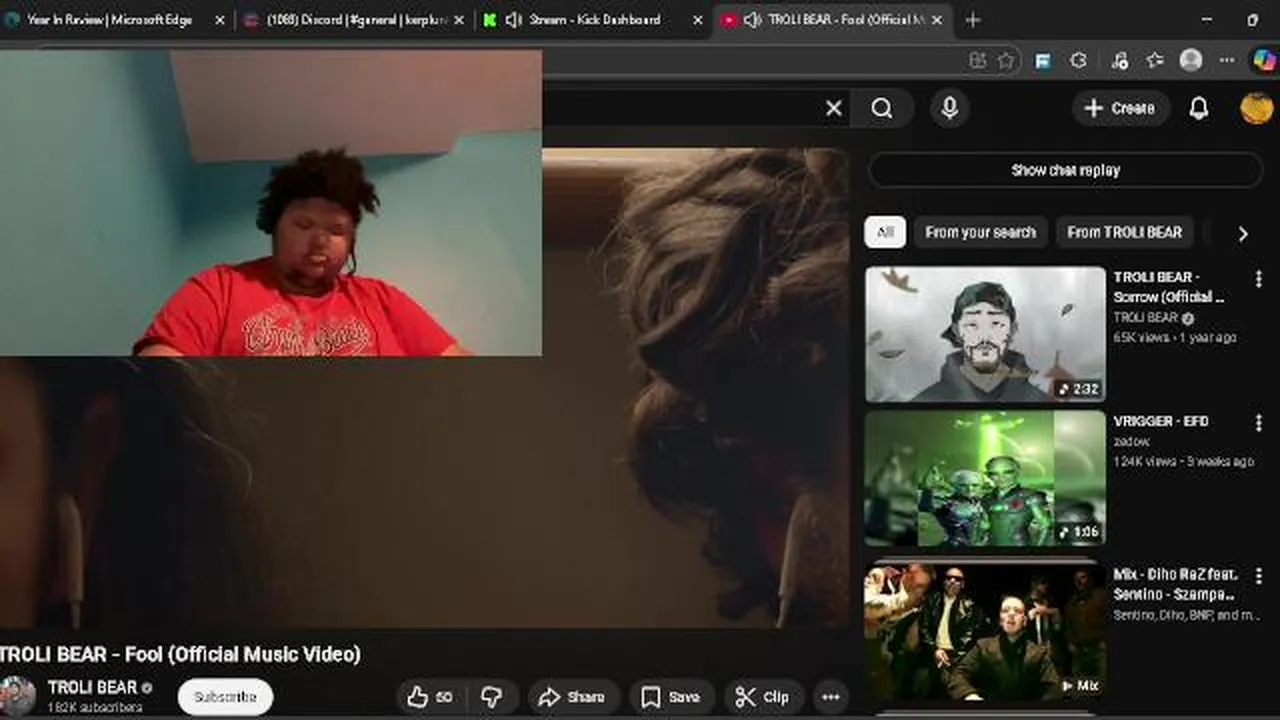Clear the YouTube search box with X
The image size is (1280, 720).
[834, 108]
